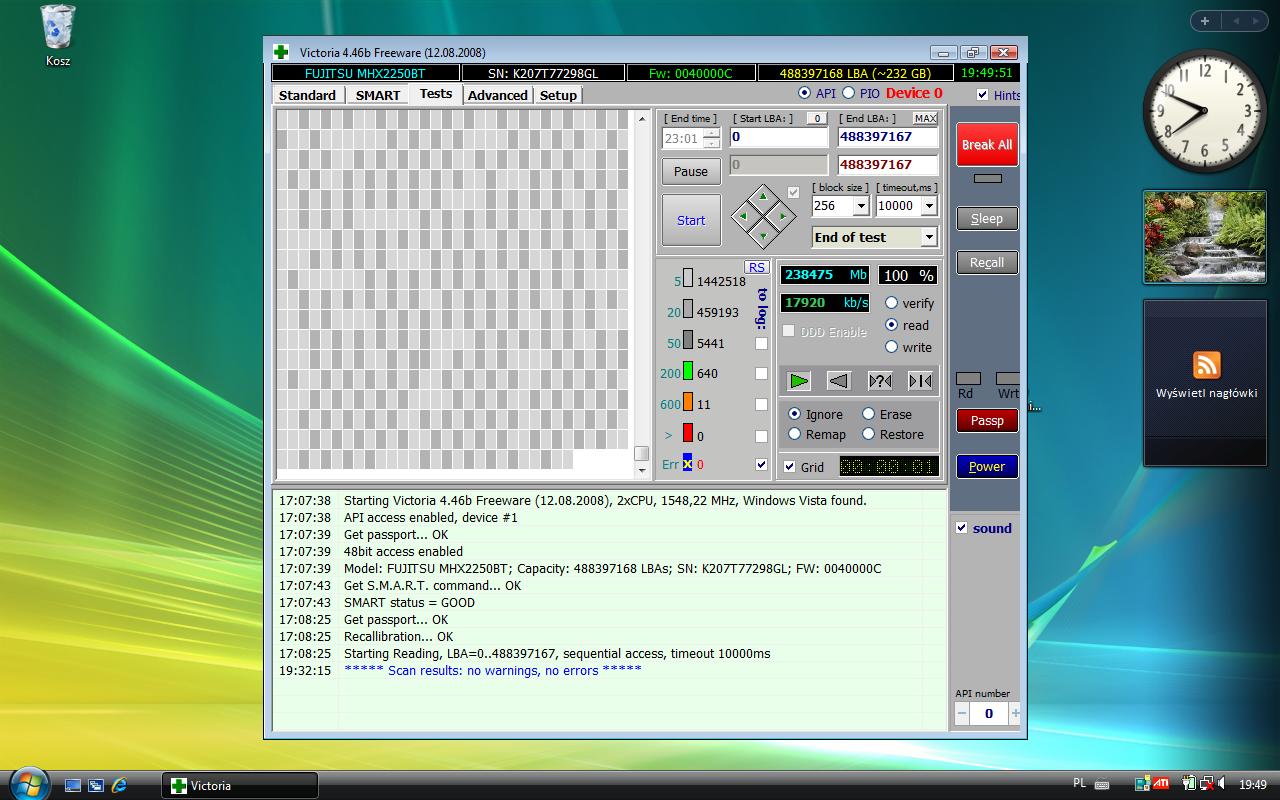The width and height of the screenshot is (1280, 800).
Task: Switch to the SMART tab
Action: 378,95
